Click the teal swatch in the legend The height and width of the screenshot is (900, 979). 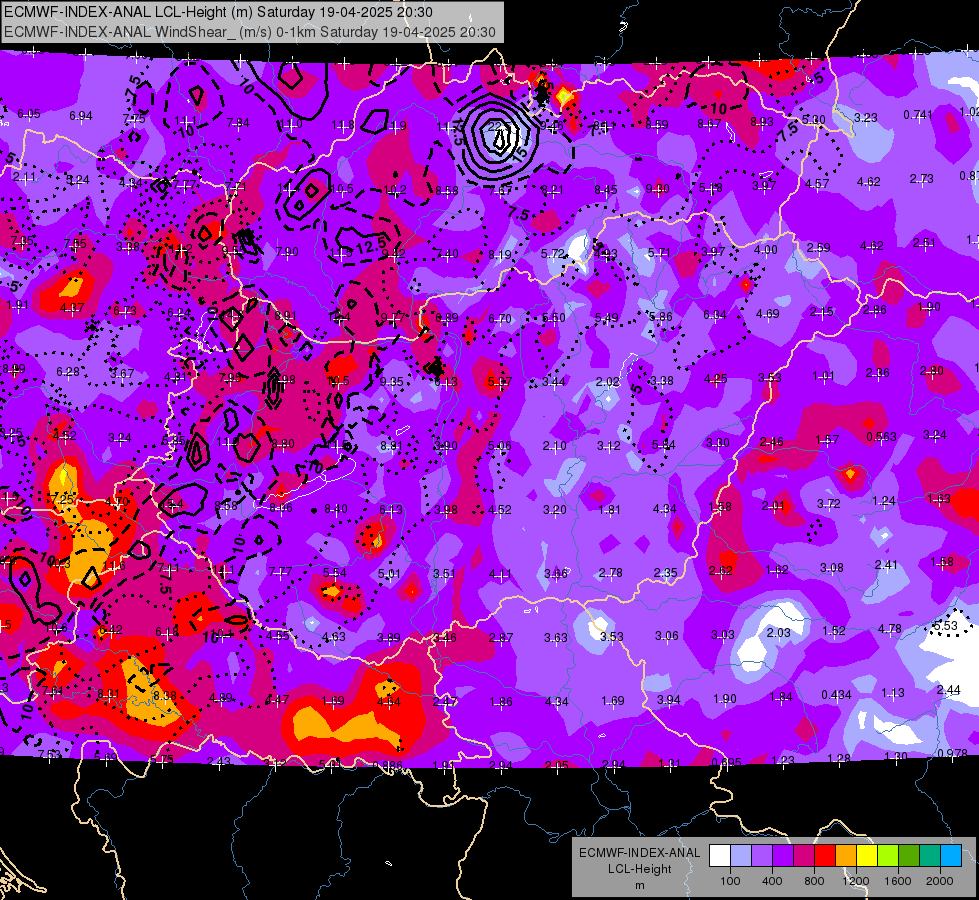click(x=930, y=855)
